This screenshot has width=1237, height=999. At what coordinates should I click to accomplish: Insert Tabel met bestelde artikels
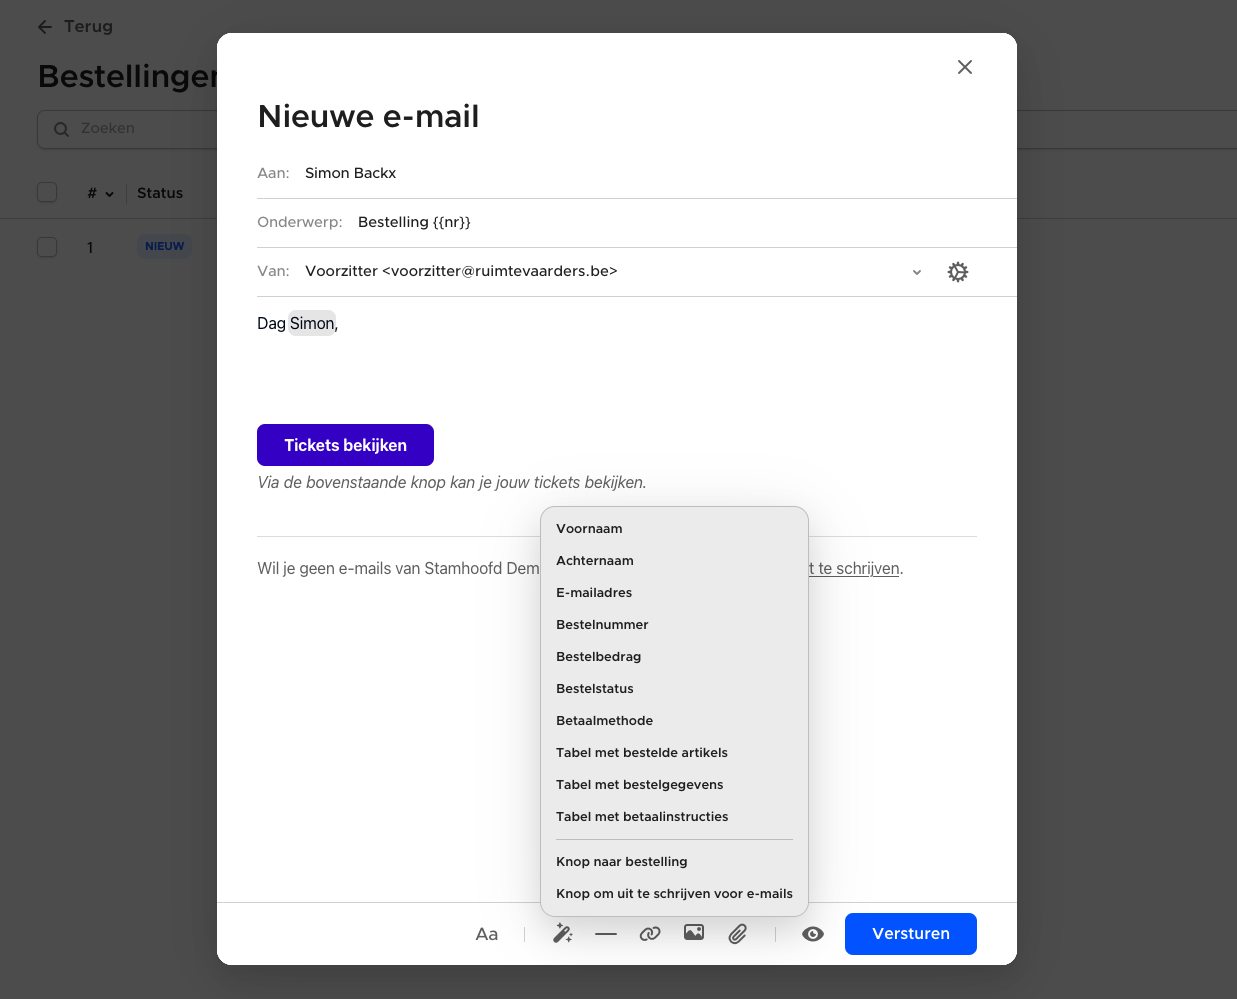[642, 753]
